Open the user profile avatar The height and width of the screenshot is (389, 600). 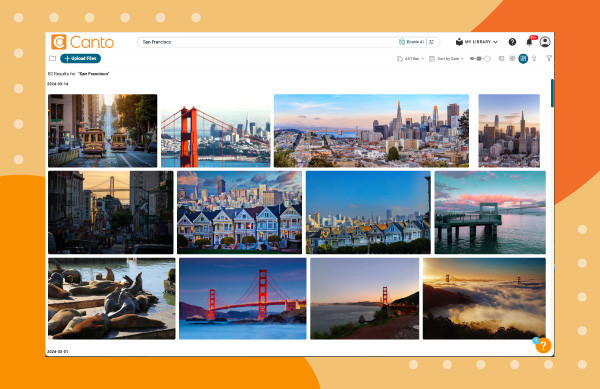pyautogui.click(x=545, y=41)
